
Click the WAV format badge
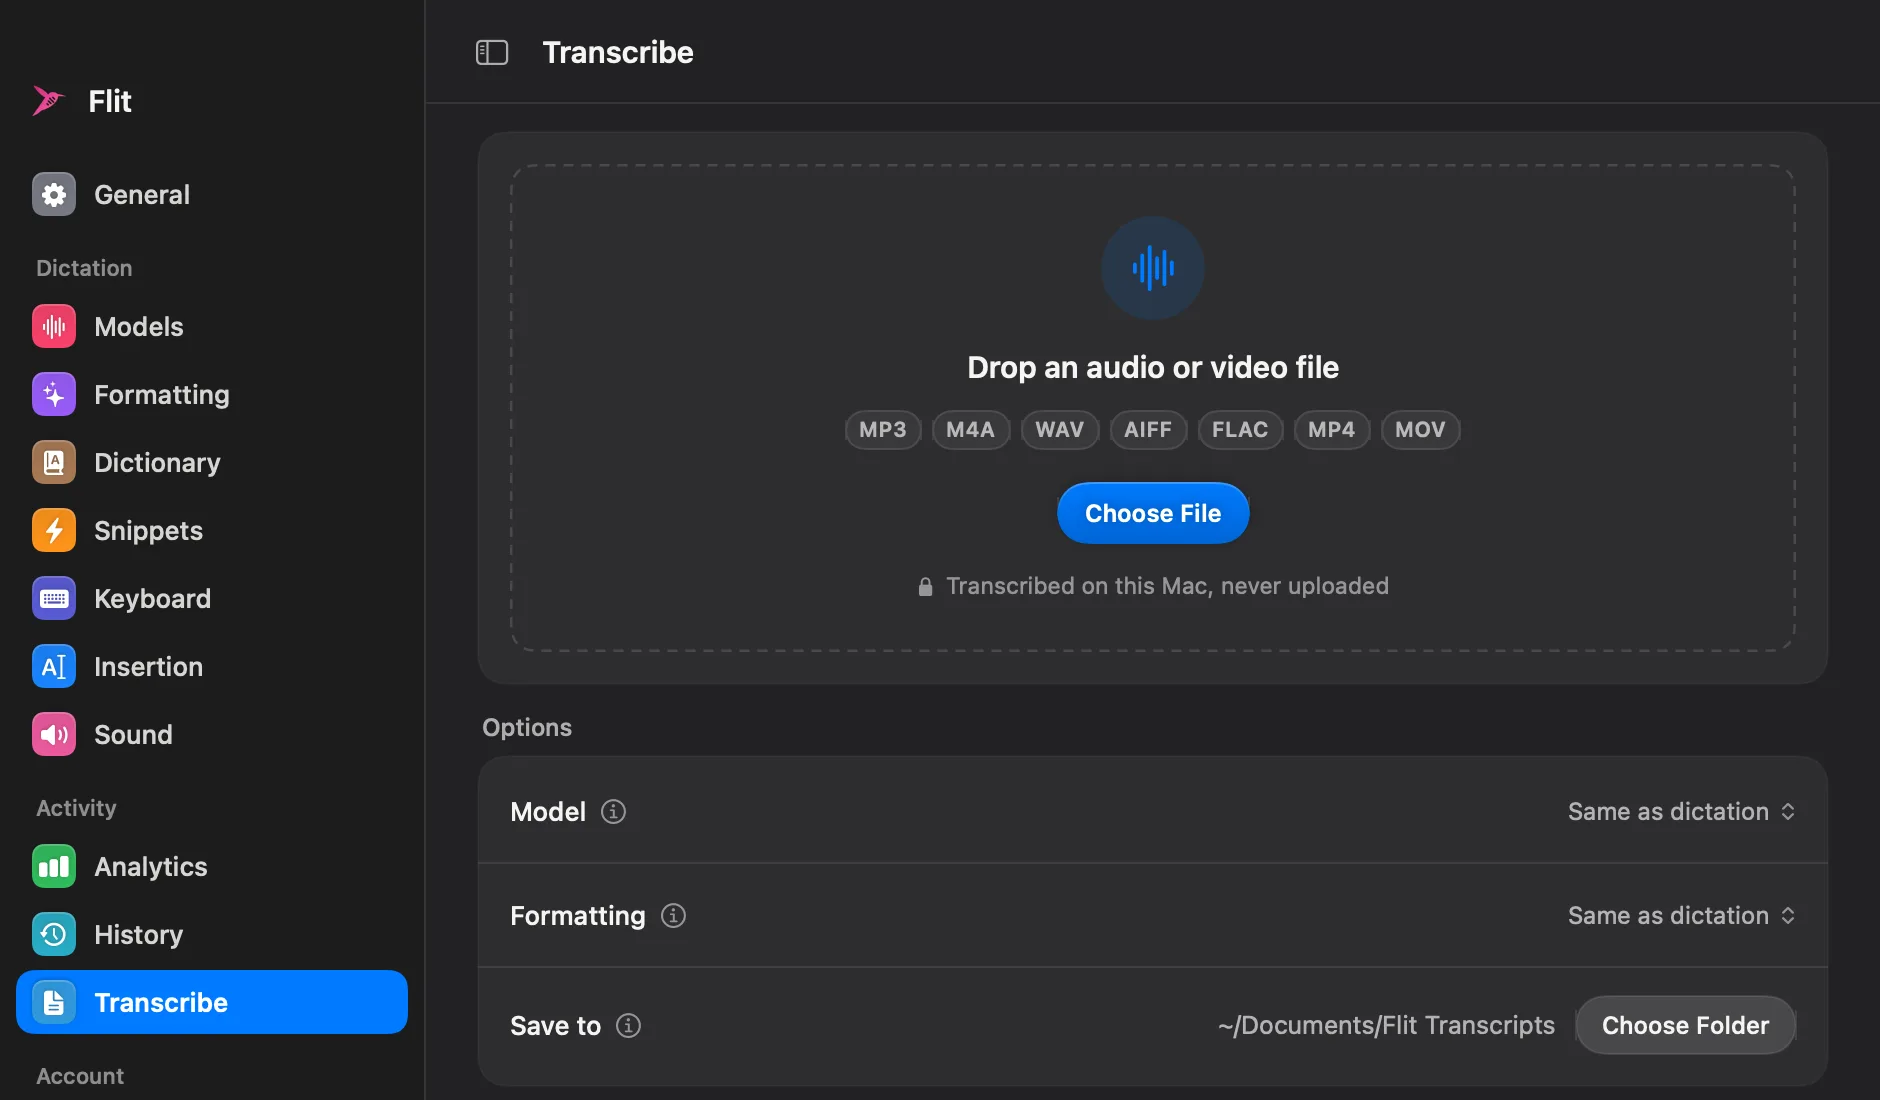(x=1060, y=430)
